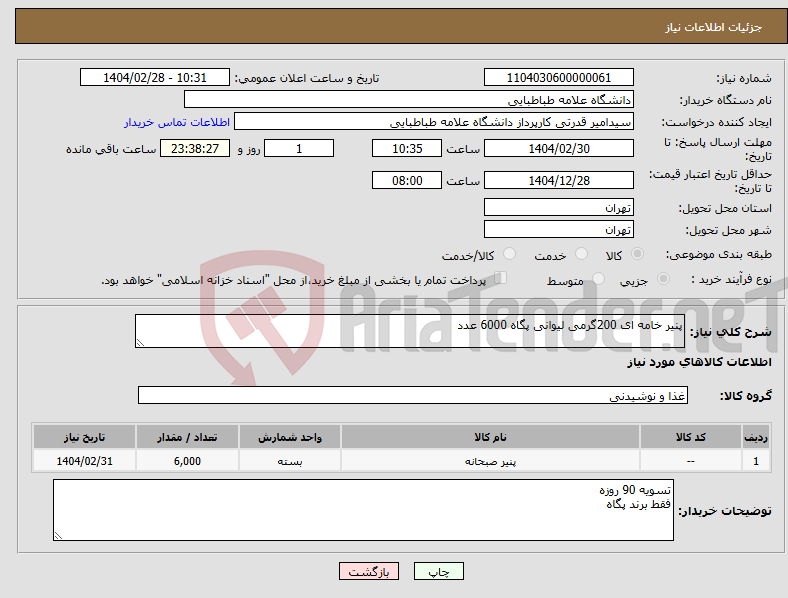Click the price validity date 1404/12/28

click(559, 180)
